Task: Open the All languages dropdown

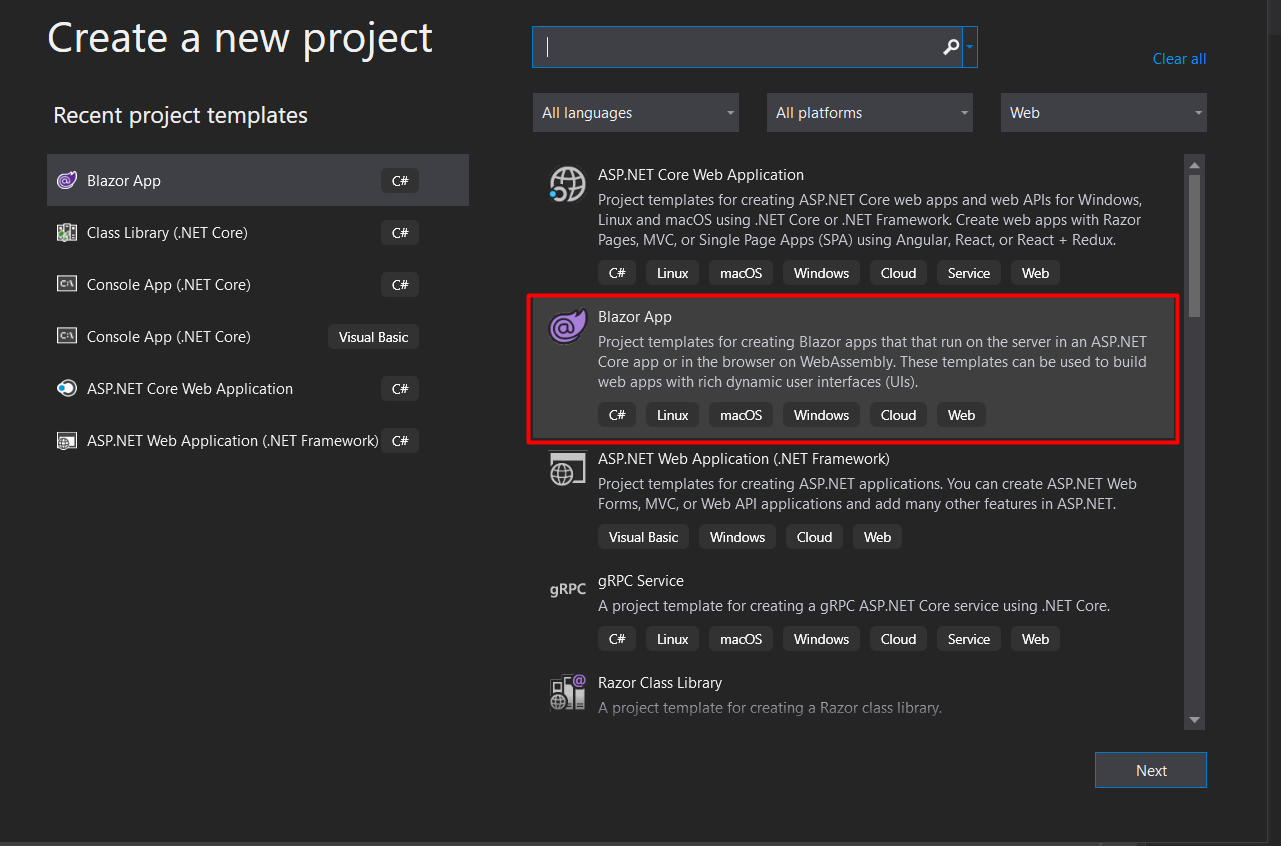Action: (x=635, y=112)
